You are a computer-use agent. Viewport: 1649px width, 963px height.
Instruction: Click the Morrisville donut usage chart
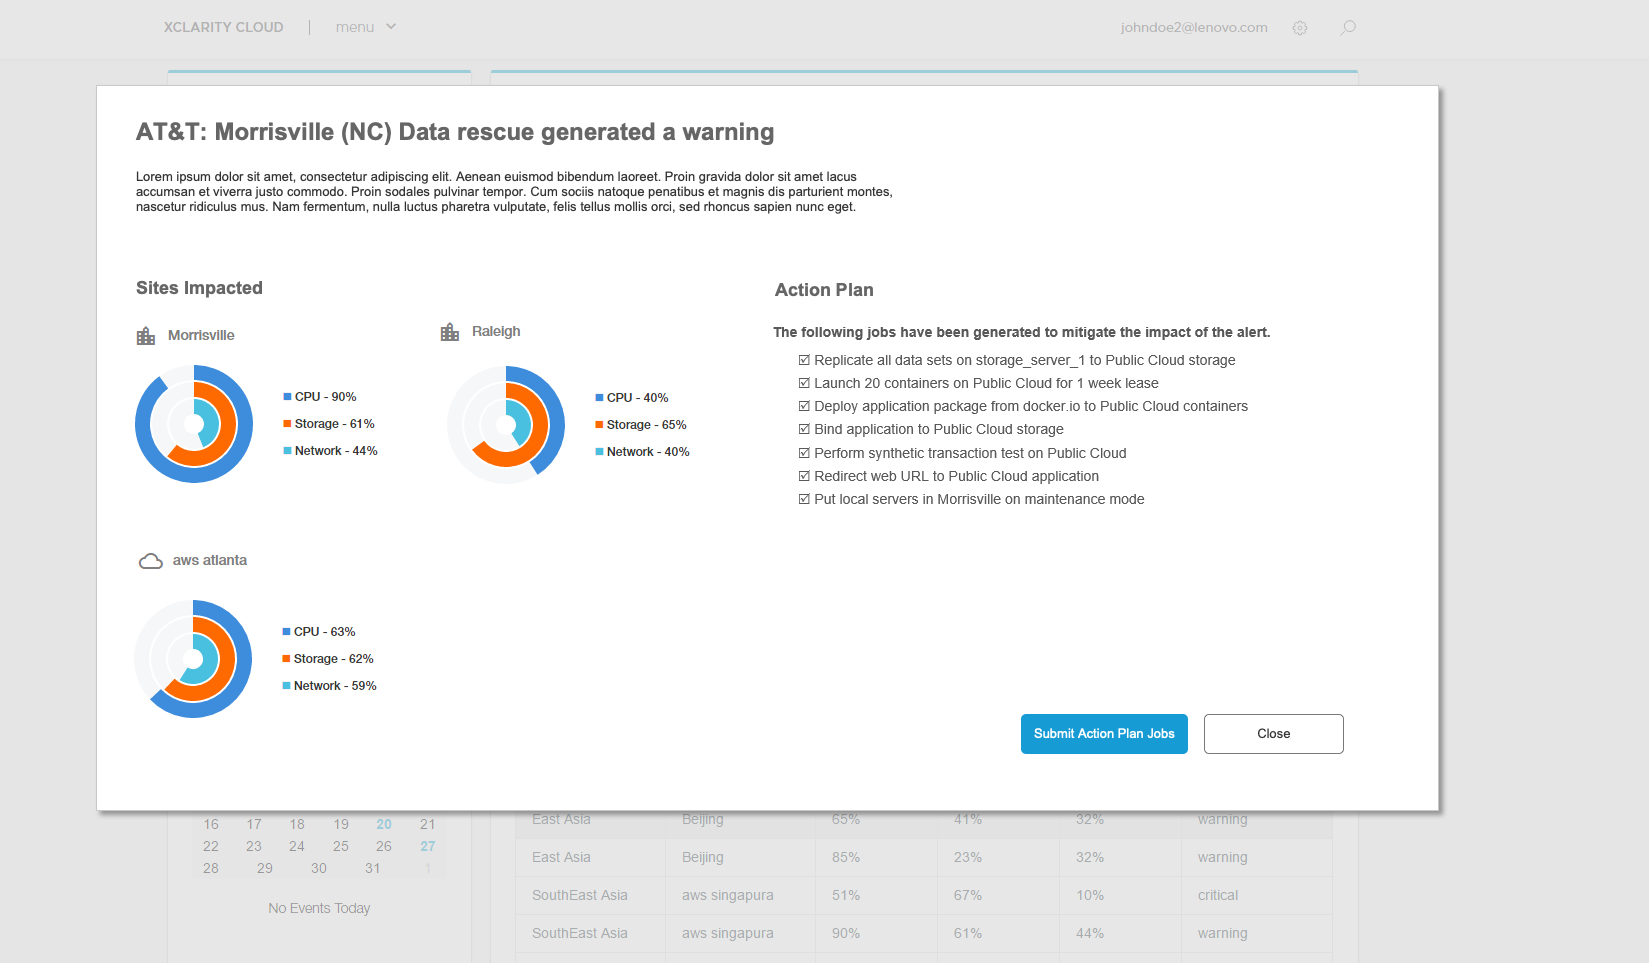[194, 424]
